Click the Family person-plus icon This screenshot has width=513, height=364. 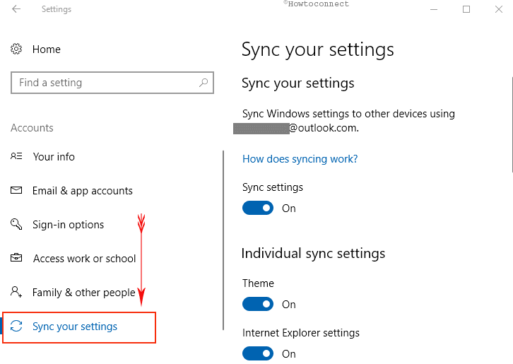[16, 292]
